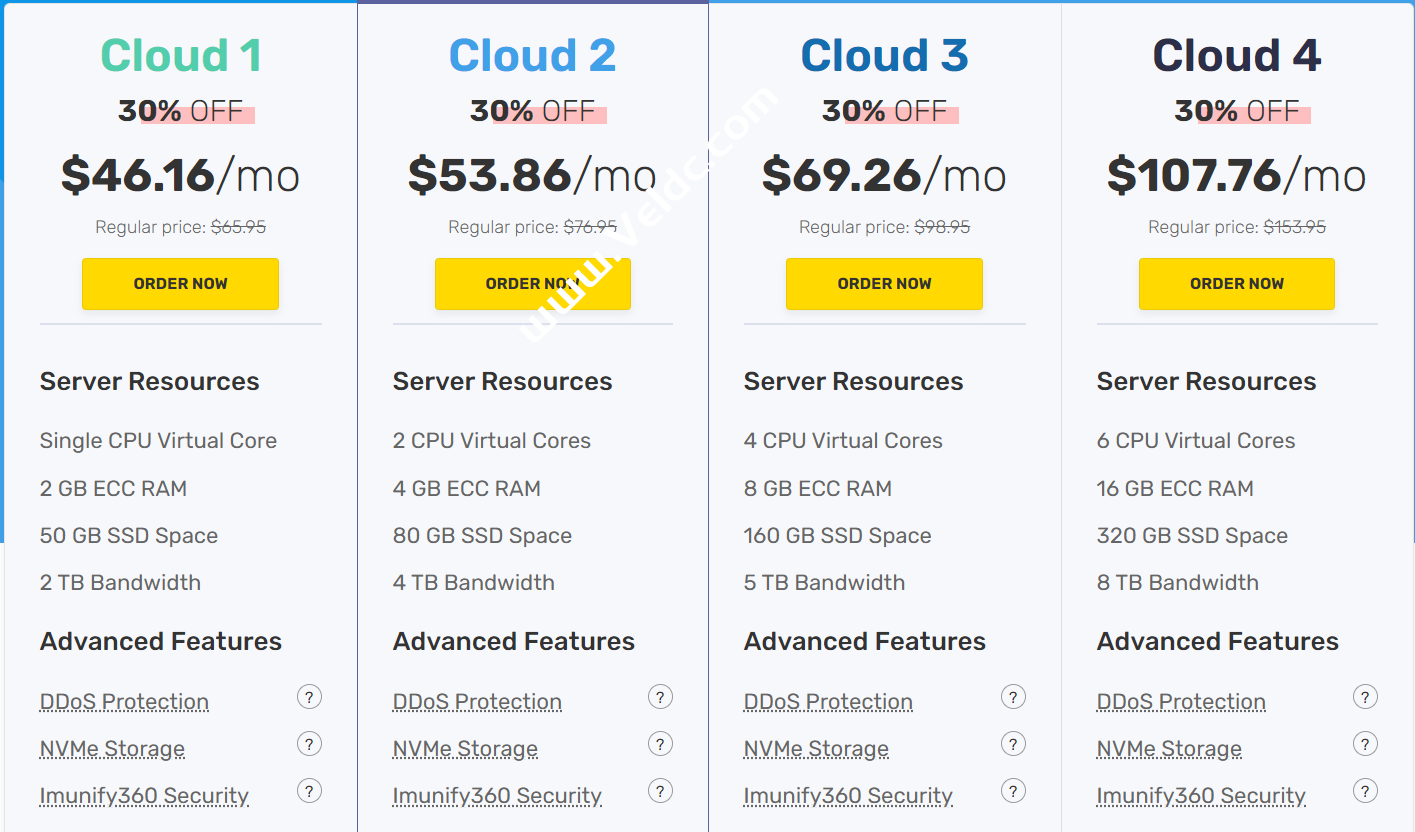Click question mark beside Cloud 4 Imunify360 Security
The height and width of the screenshot is (832, 1415).
point(1365,791)
